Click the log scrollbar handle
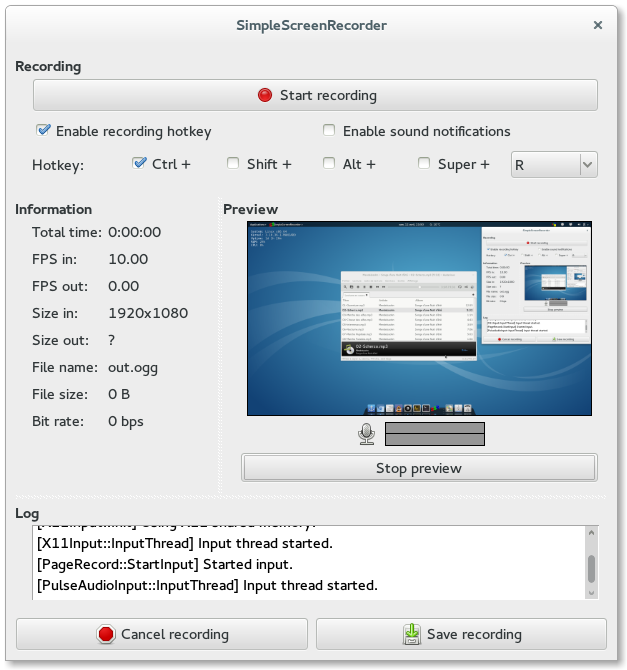This screenshot has height=670, width=627. point(591,569)
